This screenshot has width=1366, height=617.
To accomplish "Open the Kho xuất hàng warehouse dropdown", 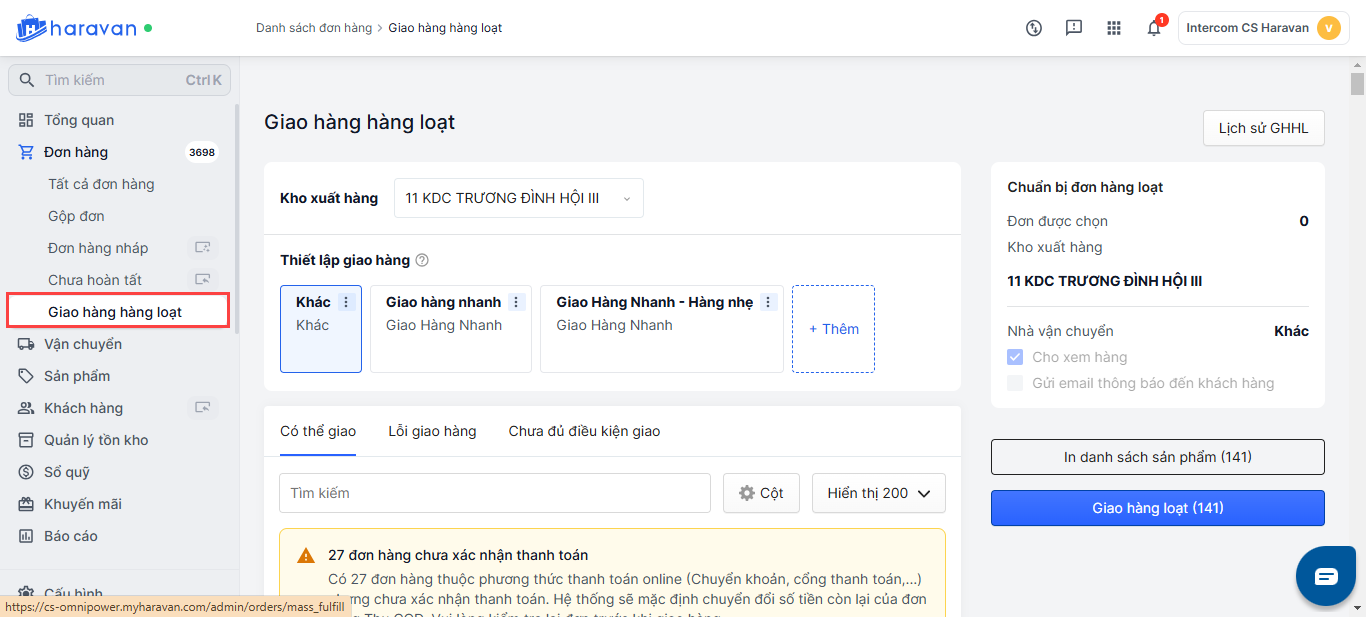I will (x=518, y=198).
